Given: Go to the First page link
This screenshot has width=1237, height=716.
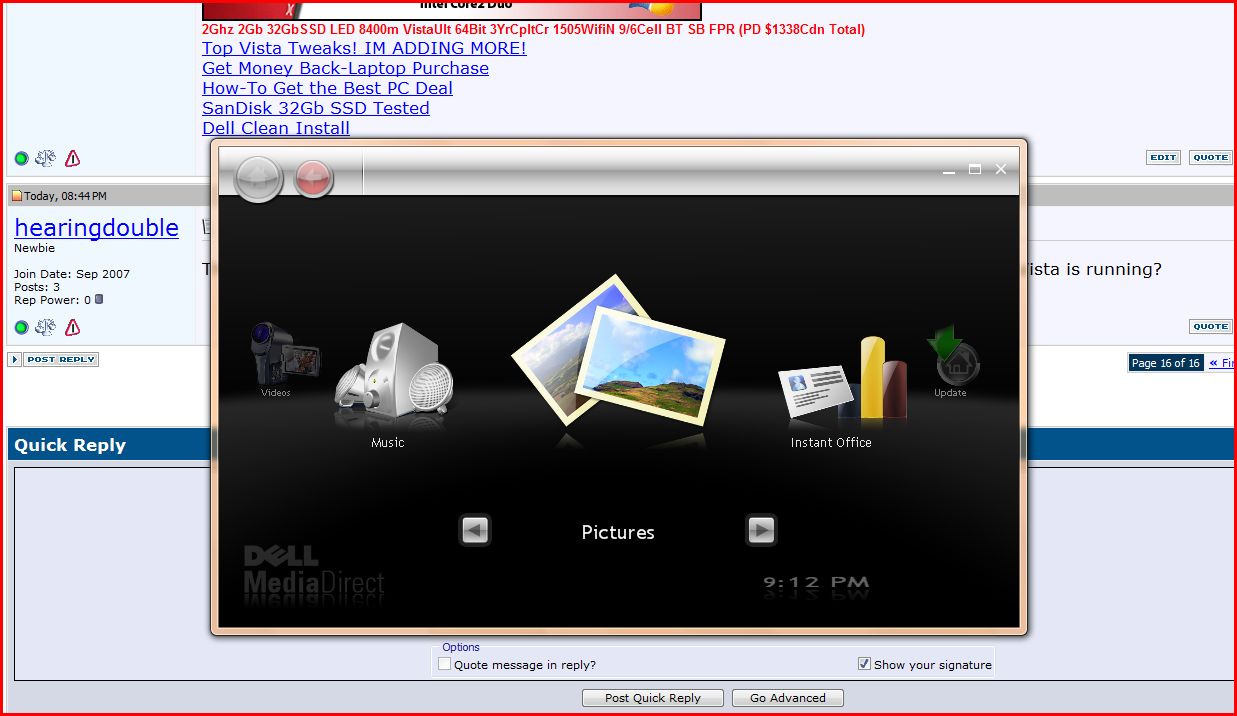Looking at the screenshot, I should click(1221, 363).
